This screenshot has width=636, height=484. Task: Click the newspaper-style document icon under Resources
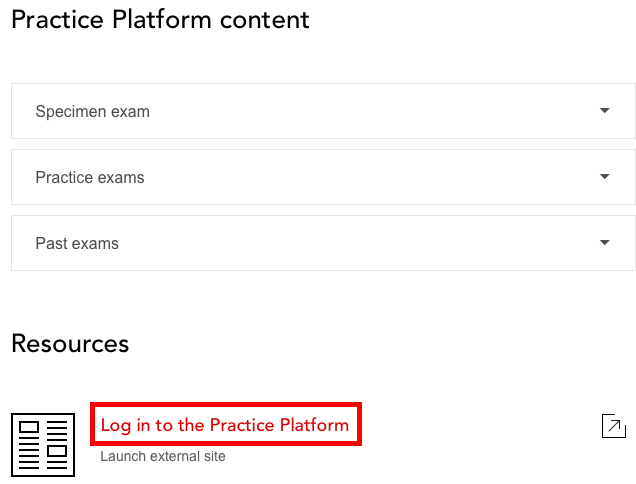click(43, 443)
